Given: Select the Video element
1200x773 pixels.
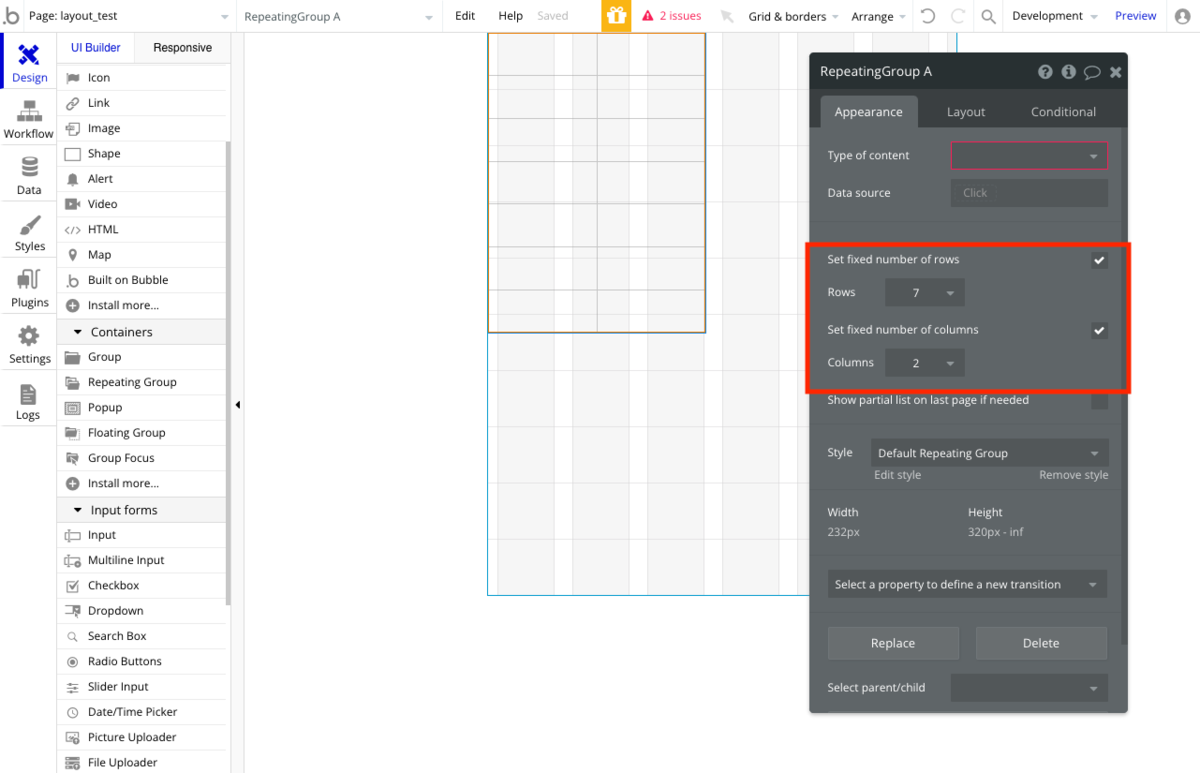Looking at the screenshot, I should pyautogui.click(x=143, y=204).
